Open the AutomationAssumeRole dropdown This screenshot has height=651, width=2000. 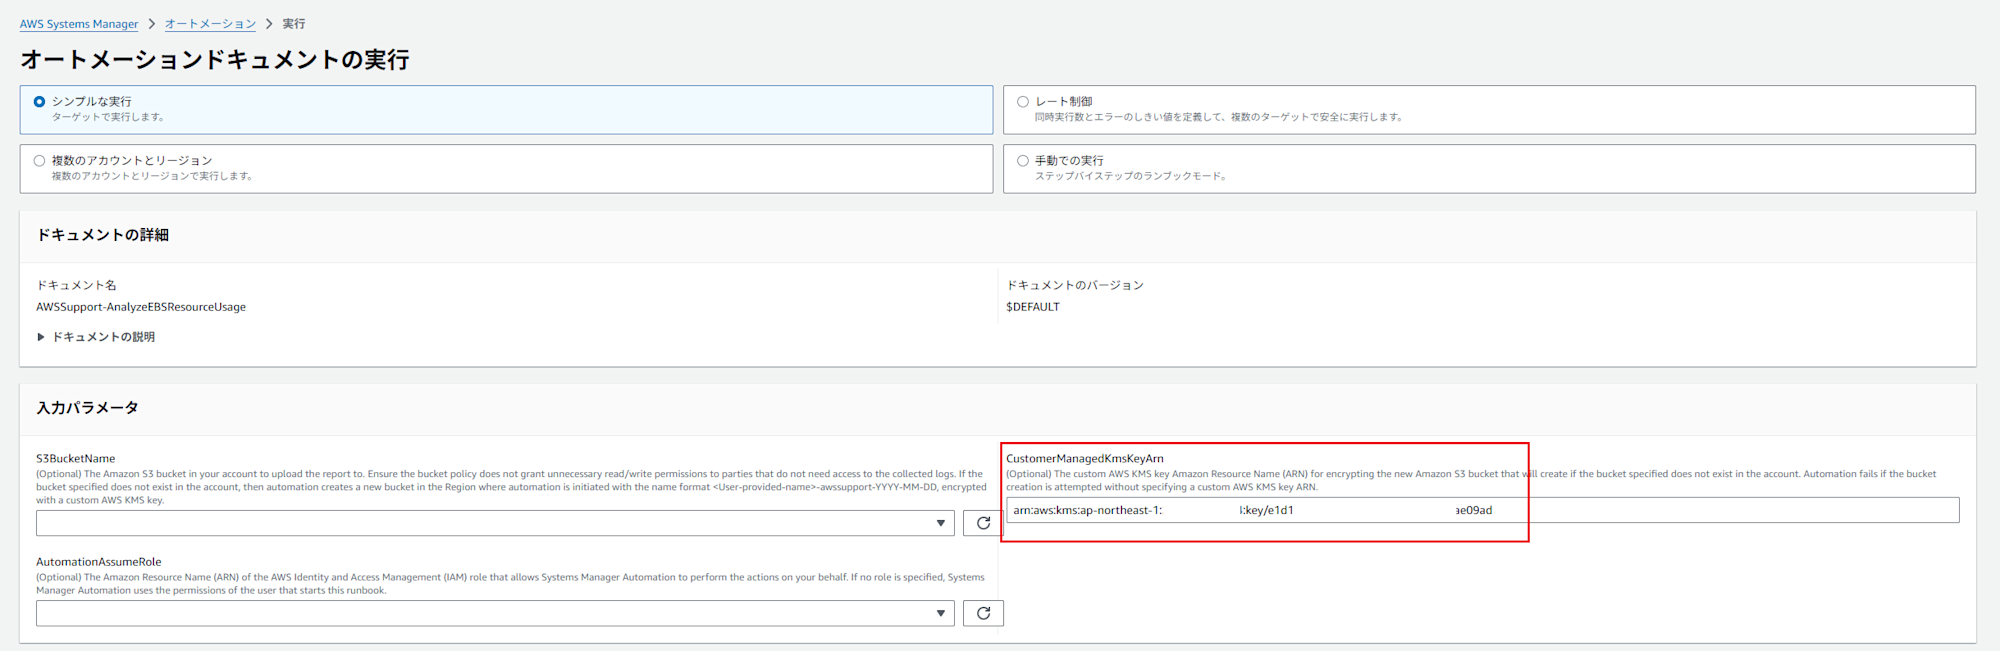pyautogui.click(x=495, y=613)
